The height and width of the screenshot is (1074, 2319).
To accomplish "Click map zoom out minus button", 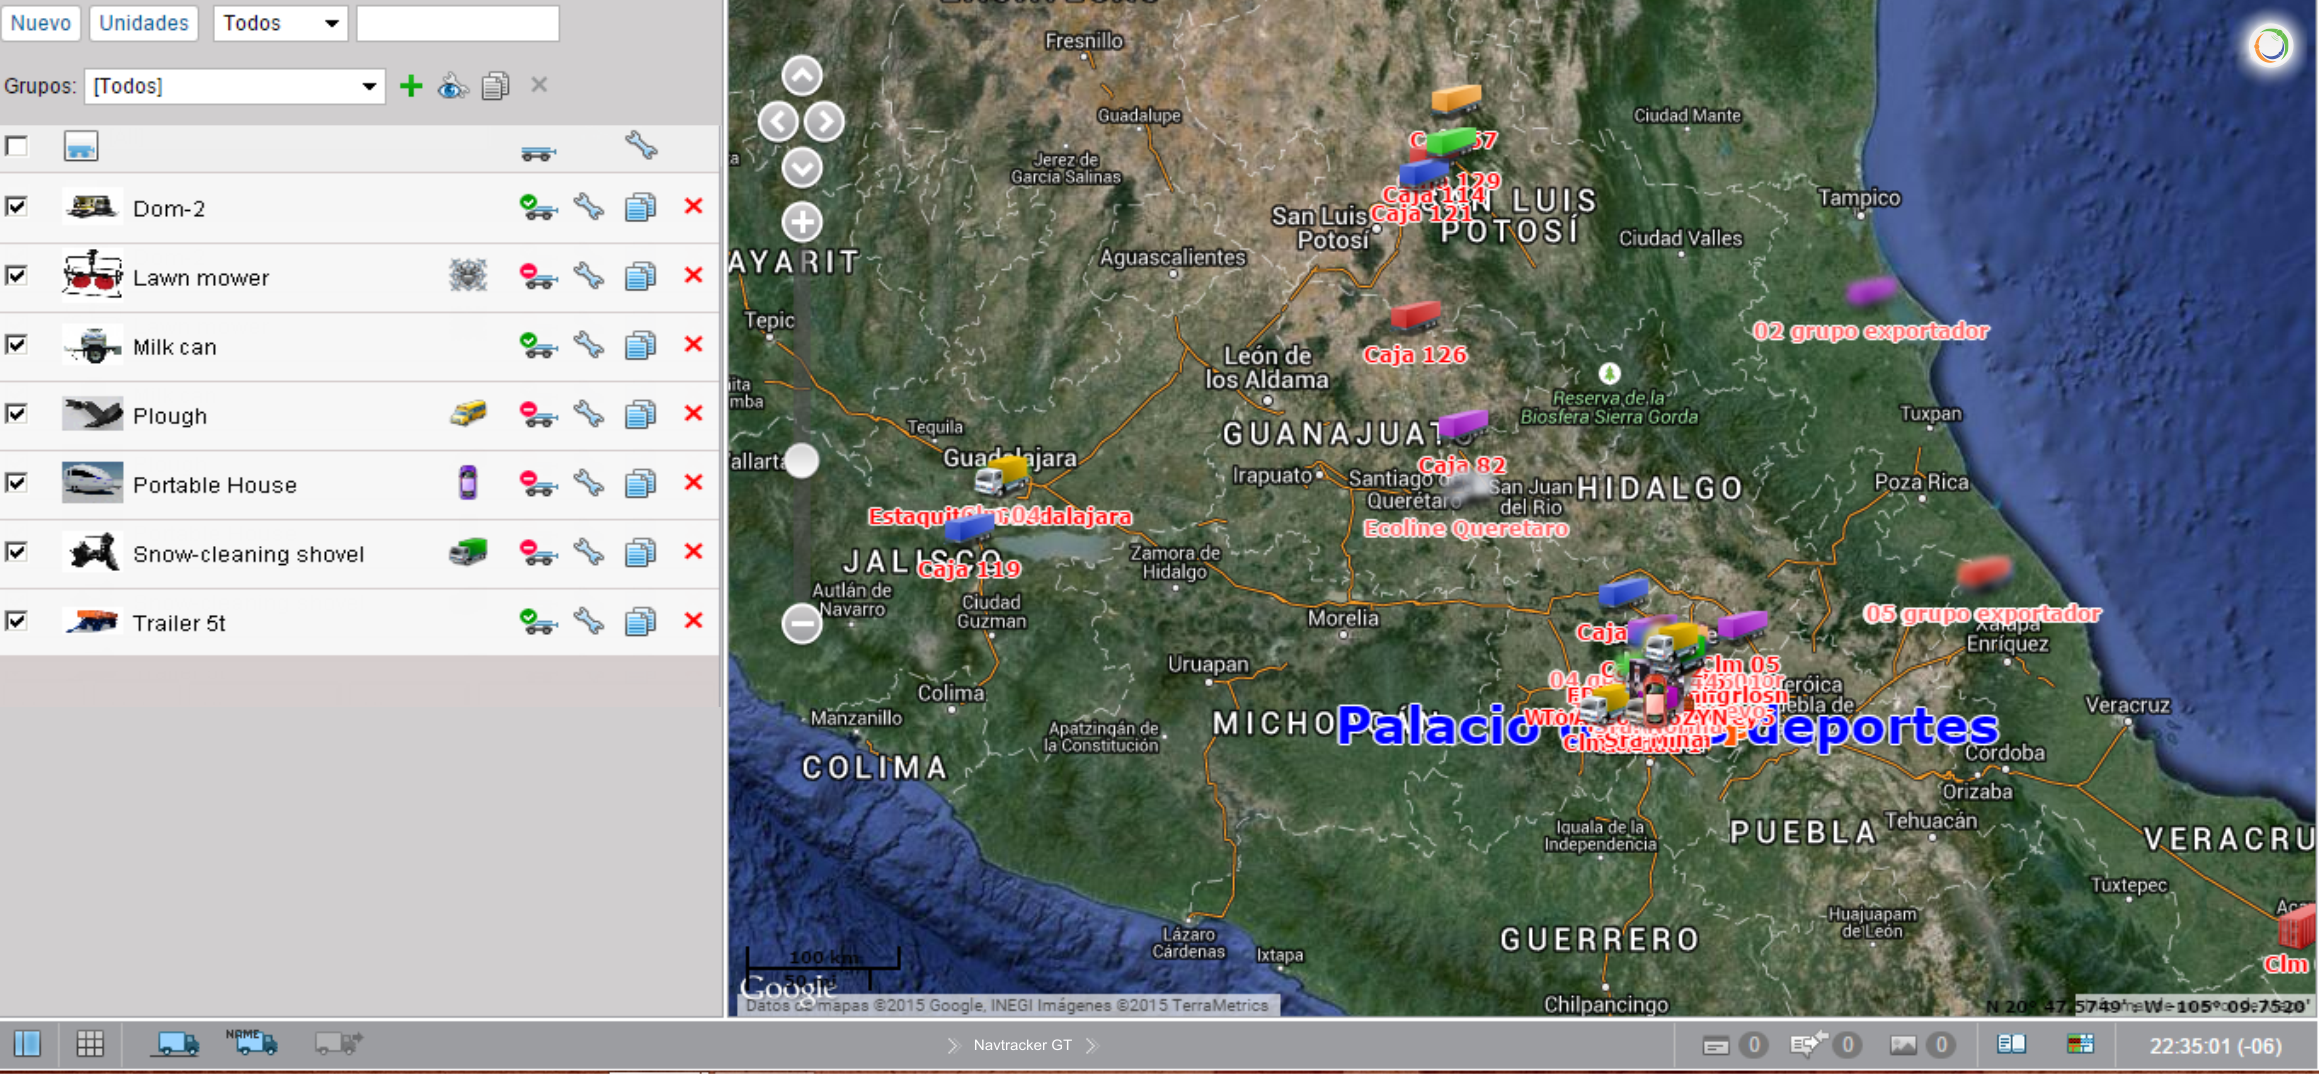I will point(802,624).
